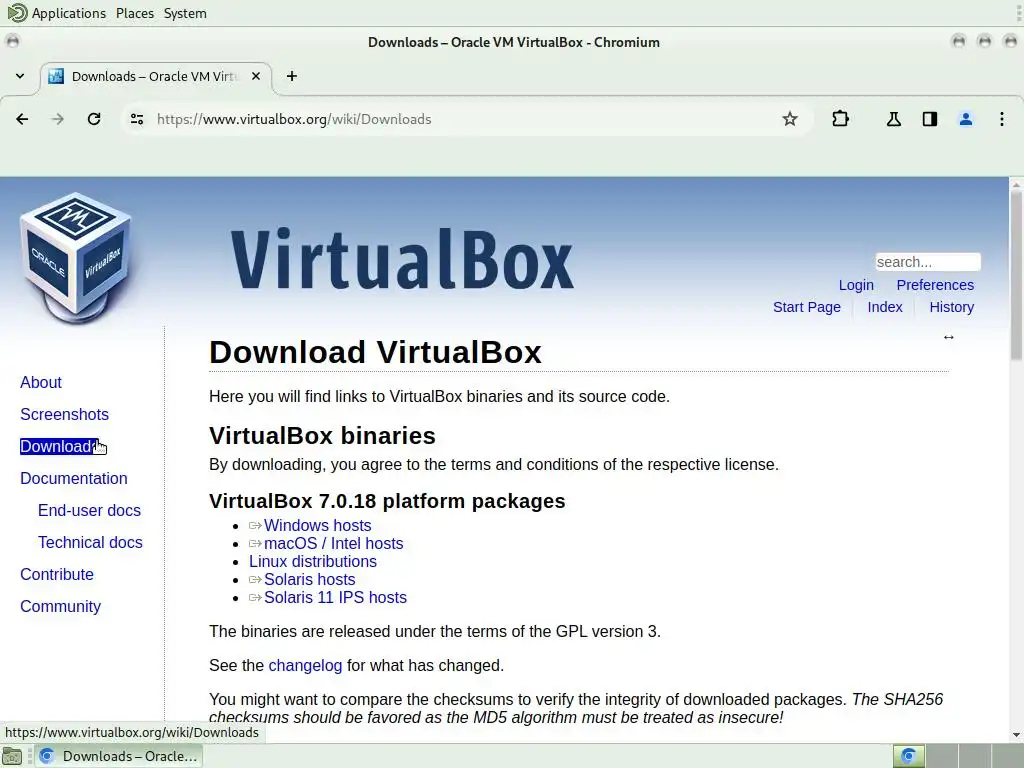Click the Downloads – Oracle taskbar window button
The image size is (1024, 768).
118,756
